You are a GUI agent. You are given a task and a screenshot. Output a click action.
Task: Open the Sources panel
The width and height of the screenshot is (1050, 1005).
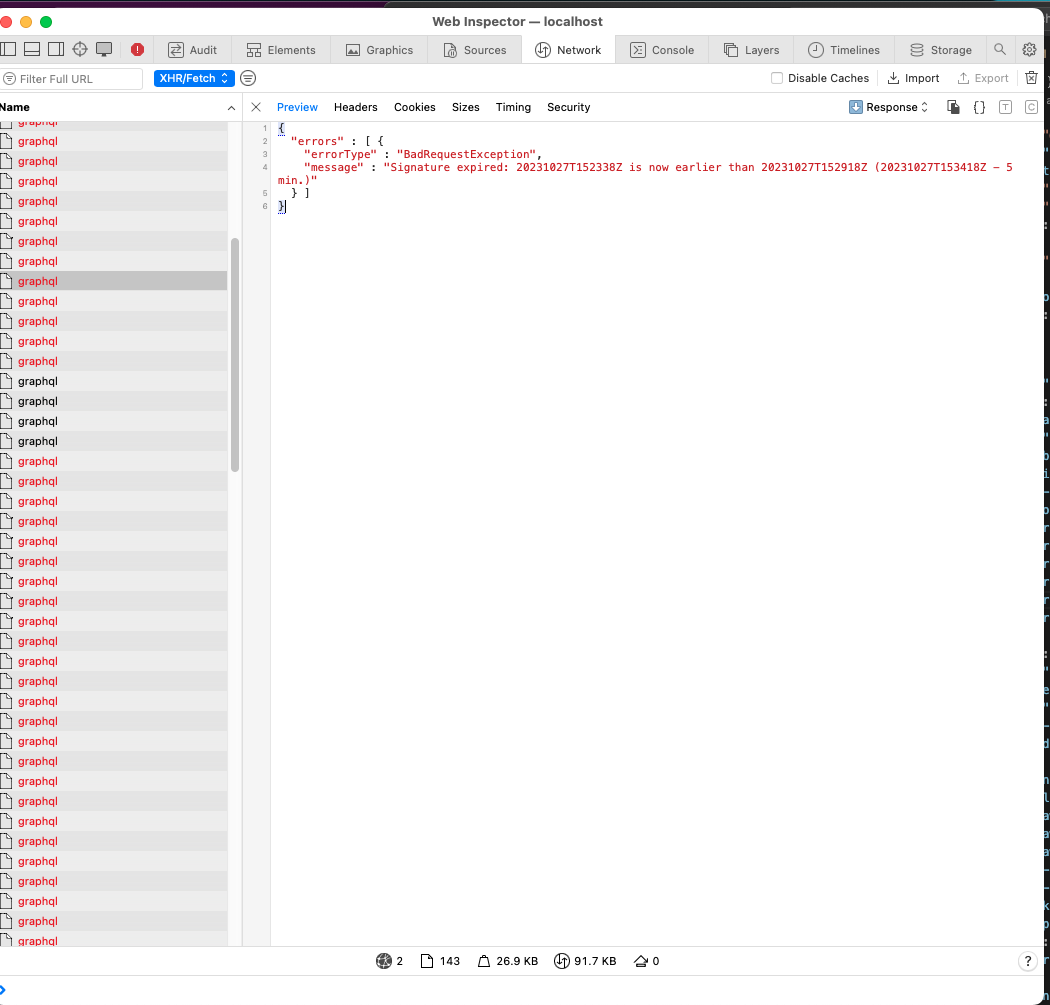point(475,49)
